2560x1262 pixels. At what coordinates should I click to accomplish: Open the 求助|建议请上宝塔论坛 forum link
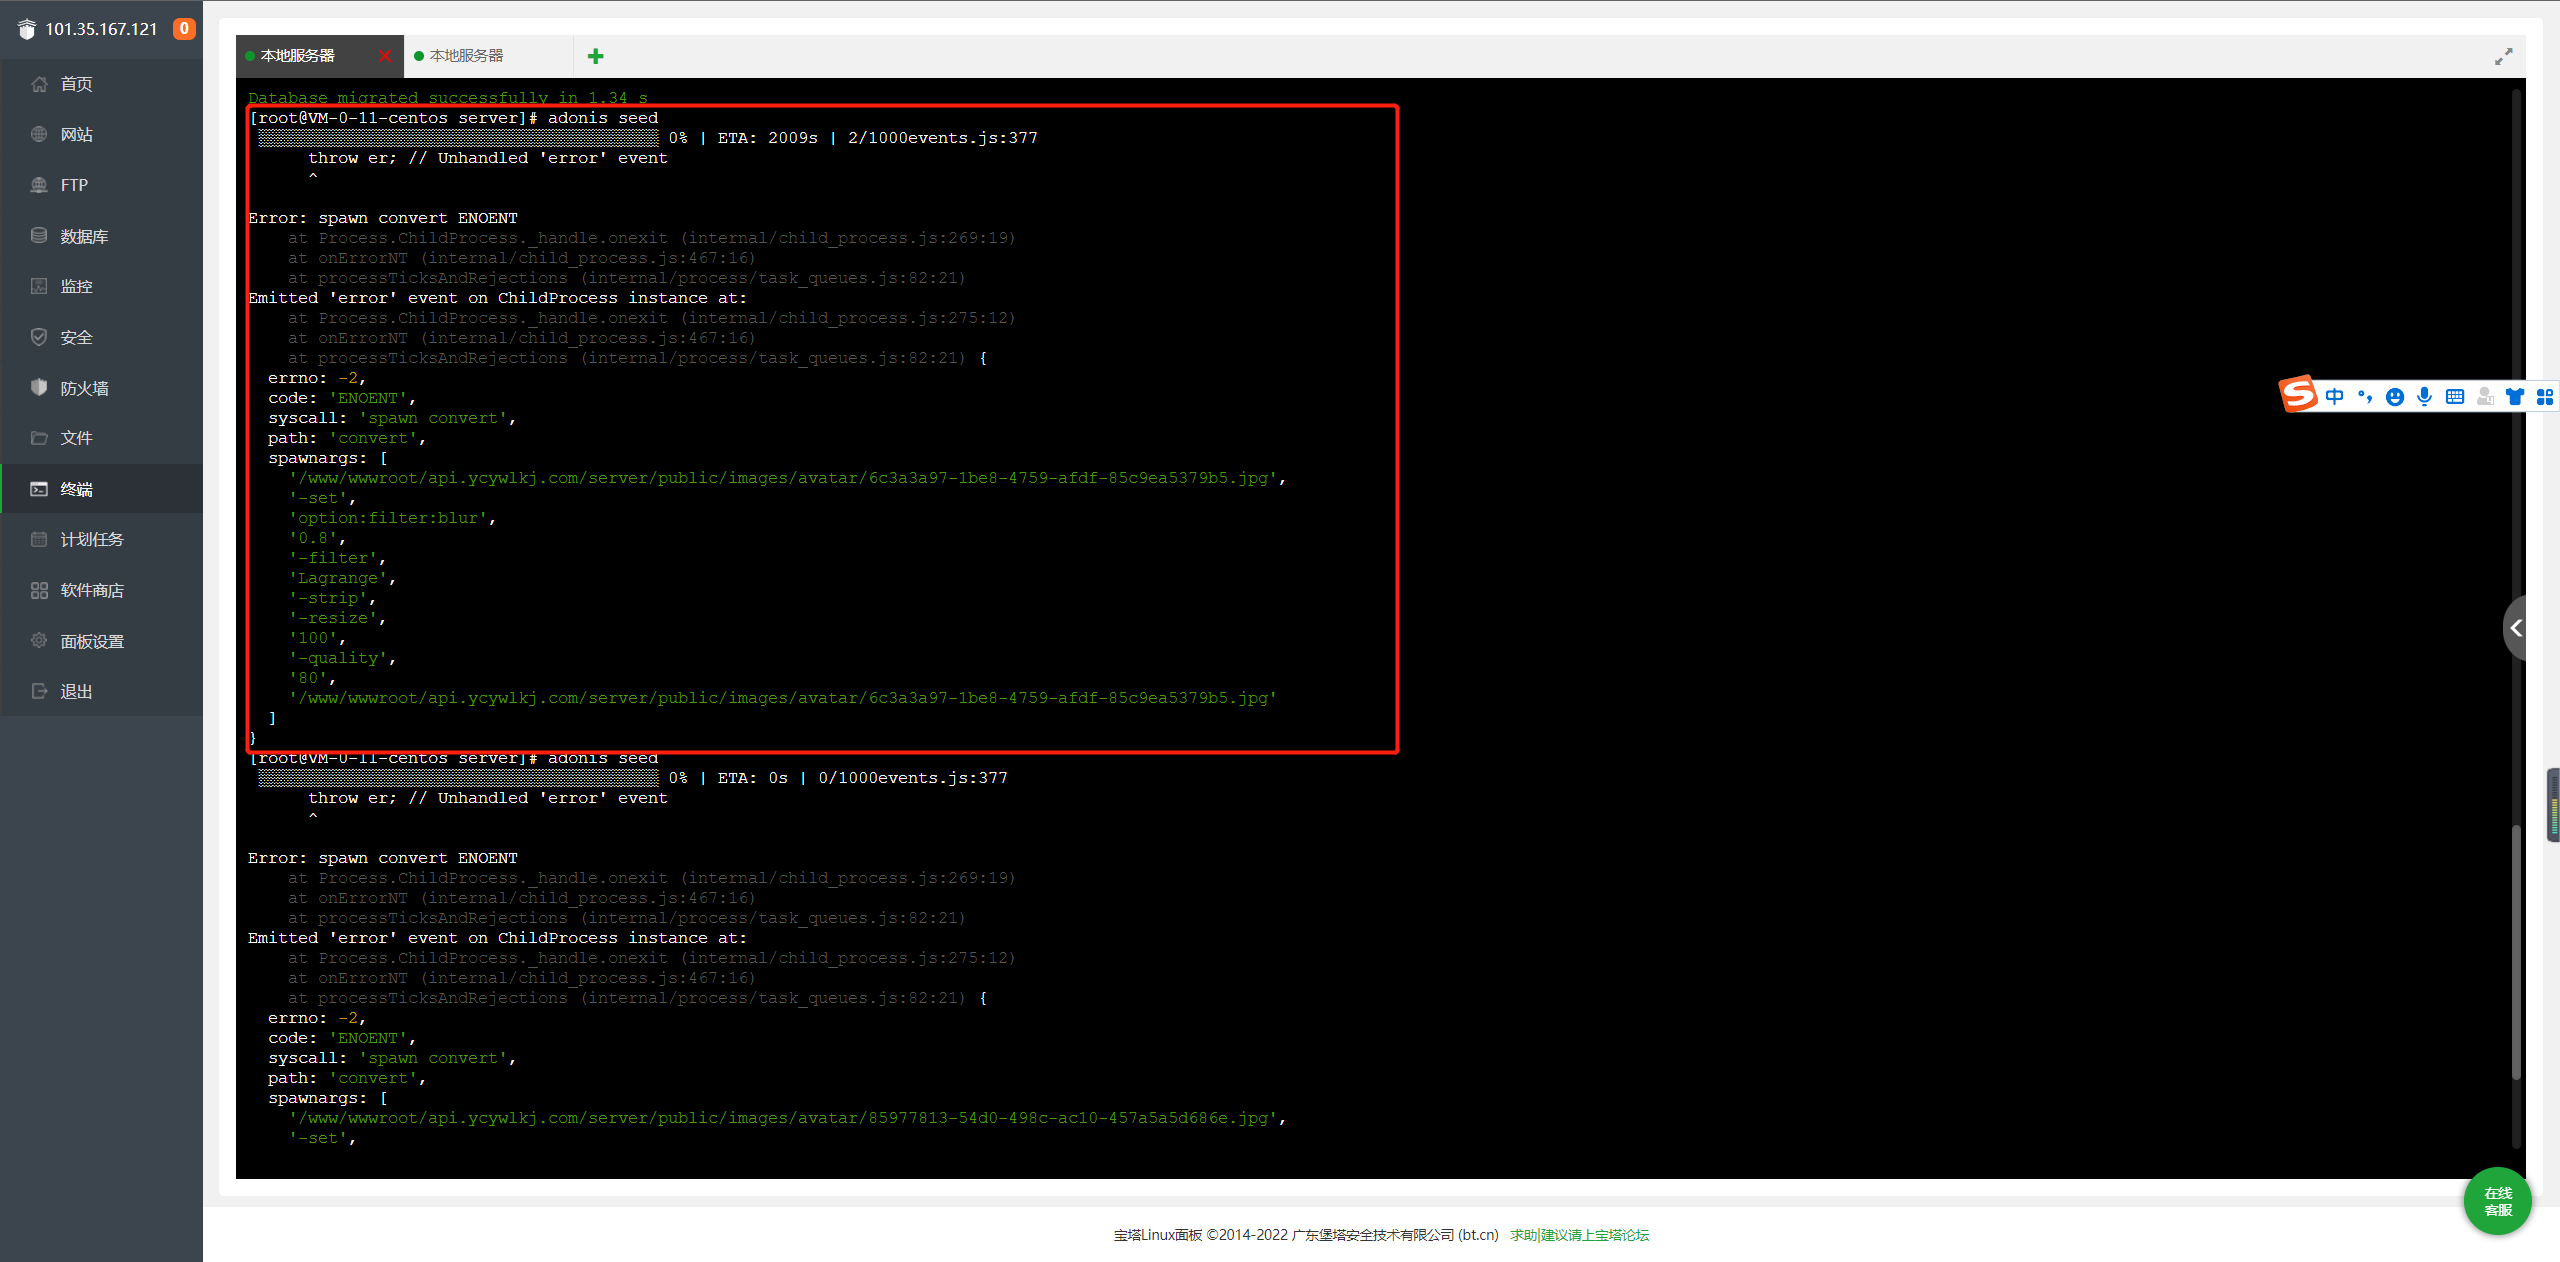(x=1579, y=1235)
